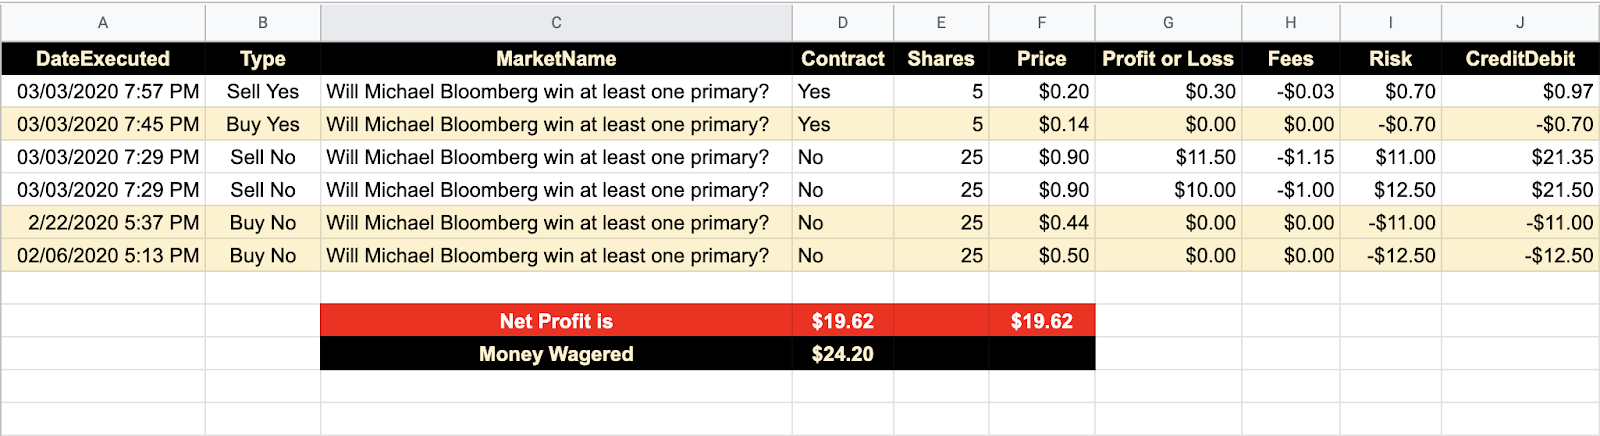The image size is (1600, 436).
Task: Click the red Net Profit is cell
Action: [556, 321]
